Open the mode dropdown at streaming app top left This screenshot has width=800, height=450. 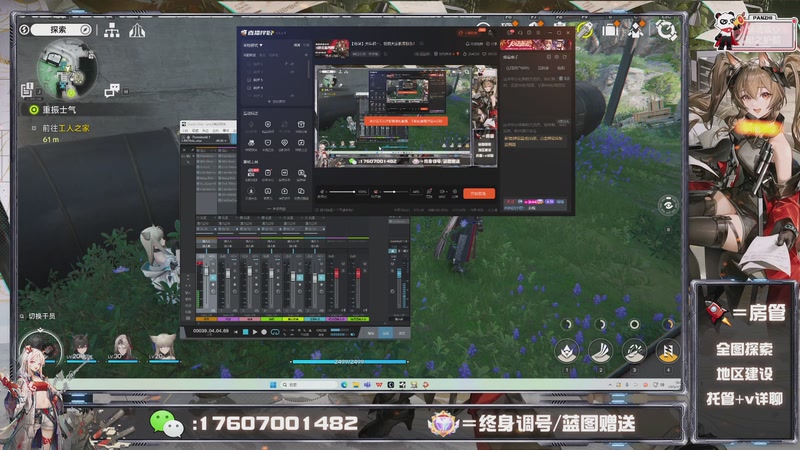[x=253, y=45]
